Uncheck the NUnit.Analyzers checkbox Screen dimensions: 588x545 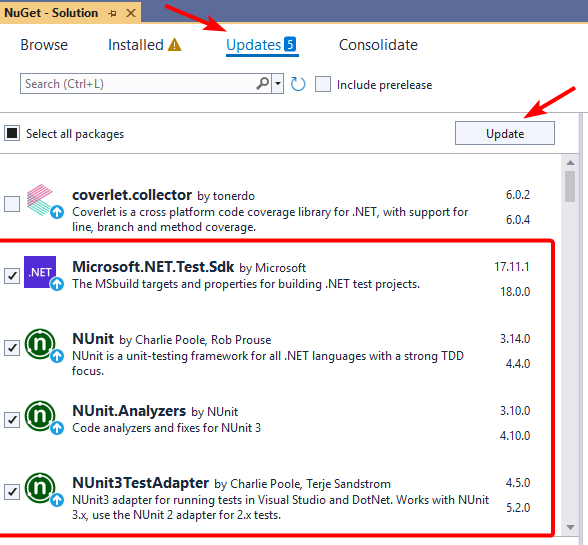click(x=12, y=420)
